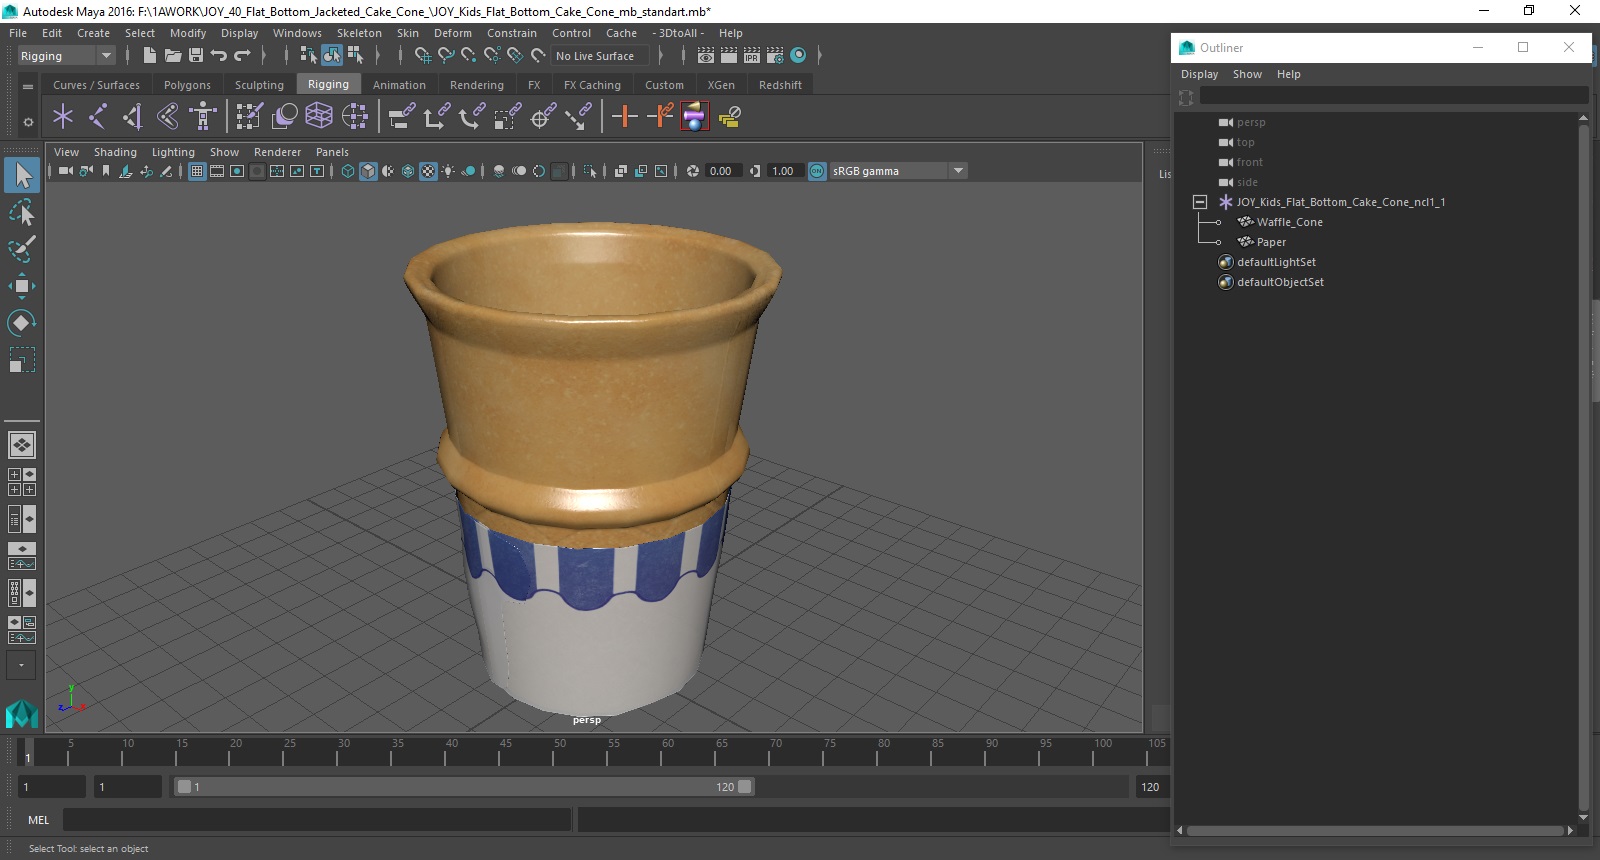The height and width of the screenshot is (860, 1600).
Task: Select the arrow Select tool
Action: [22, 175]
